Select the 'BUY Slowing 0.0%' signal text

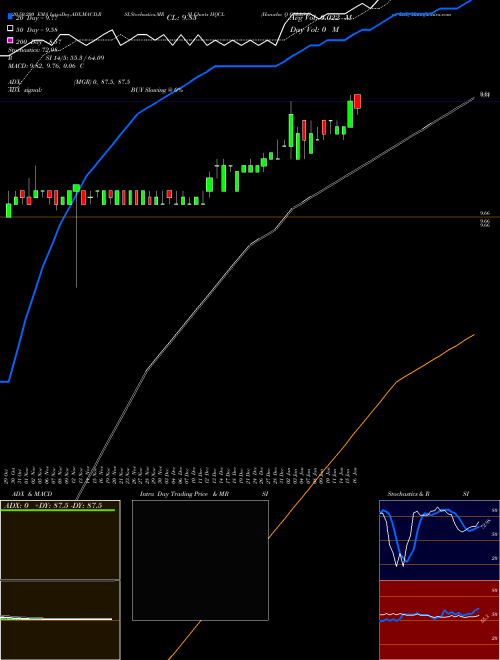point(157,90)
